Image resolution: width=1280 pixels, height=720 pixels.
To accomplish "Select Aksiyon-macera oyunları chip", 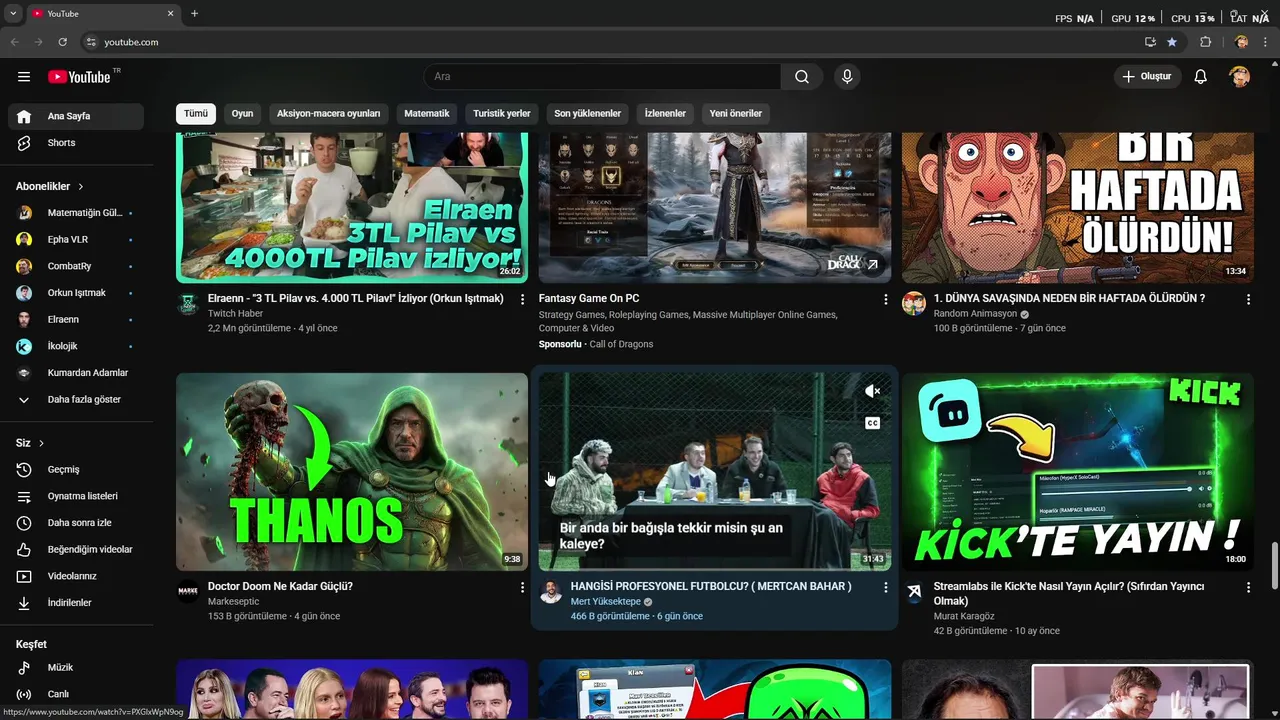I will 328,113.
